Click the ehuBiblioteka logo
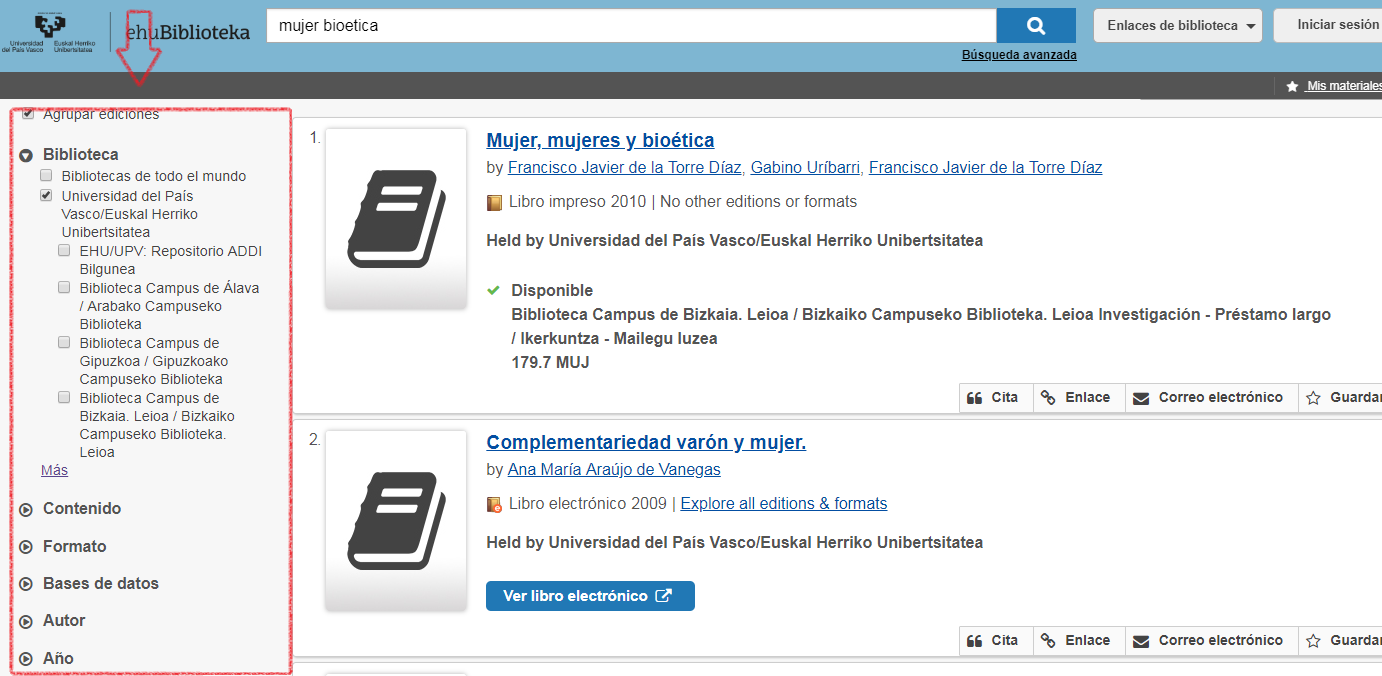This screenshot has height=676, width=1382. 188,32
